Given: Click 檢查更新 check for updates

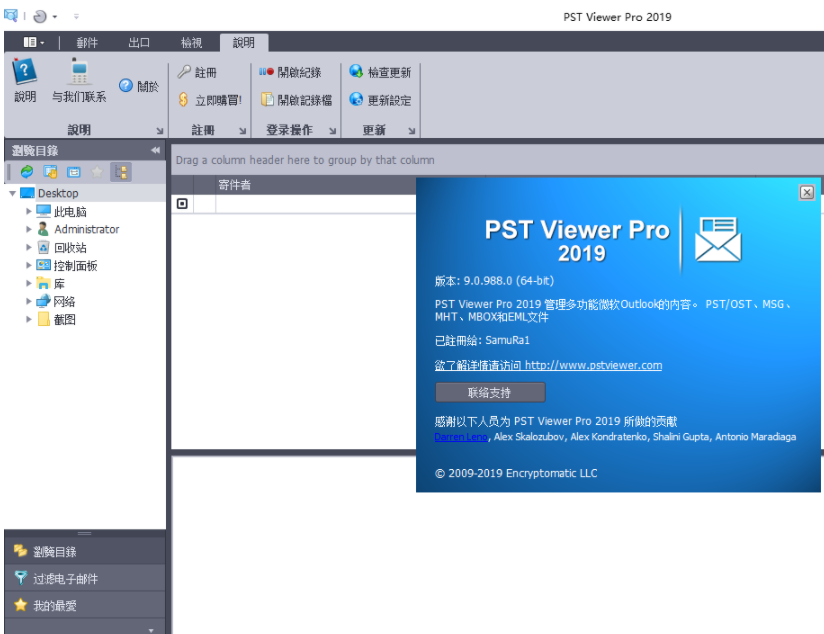Looking at the screenshot, I should click(x=380, y=72).
